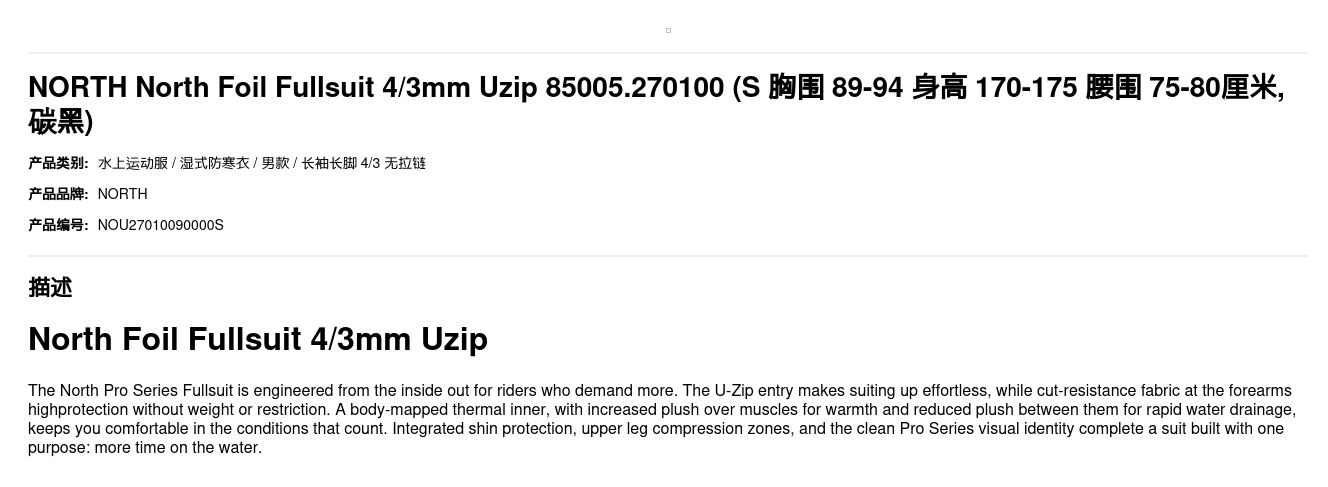Click 长袖长脚 4/3 无拉链 category text
The height and width of the screenshot is (487, 1328).
(x=364, y=163)
